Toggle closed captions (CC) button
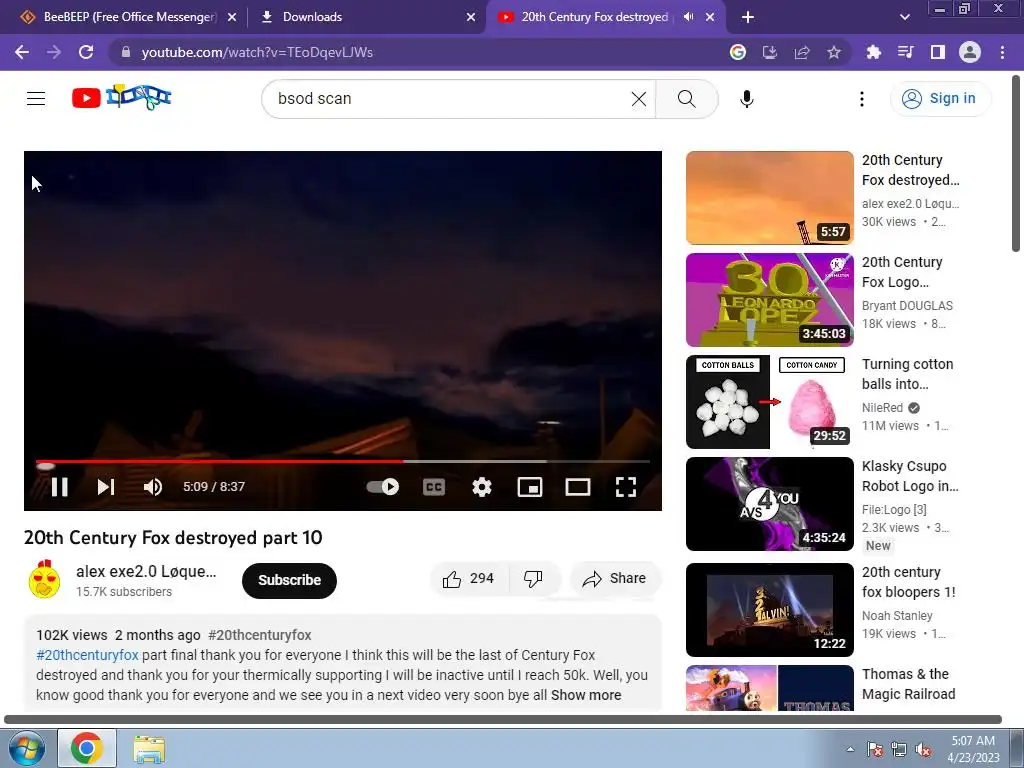 pyautogui.click(x=434, y=487)
